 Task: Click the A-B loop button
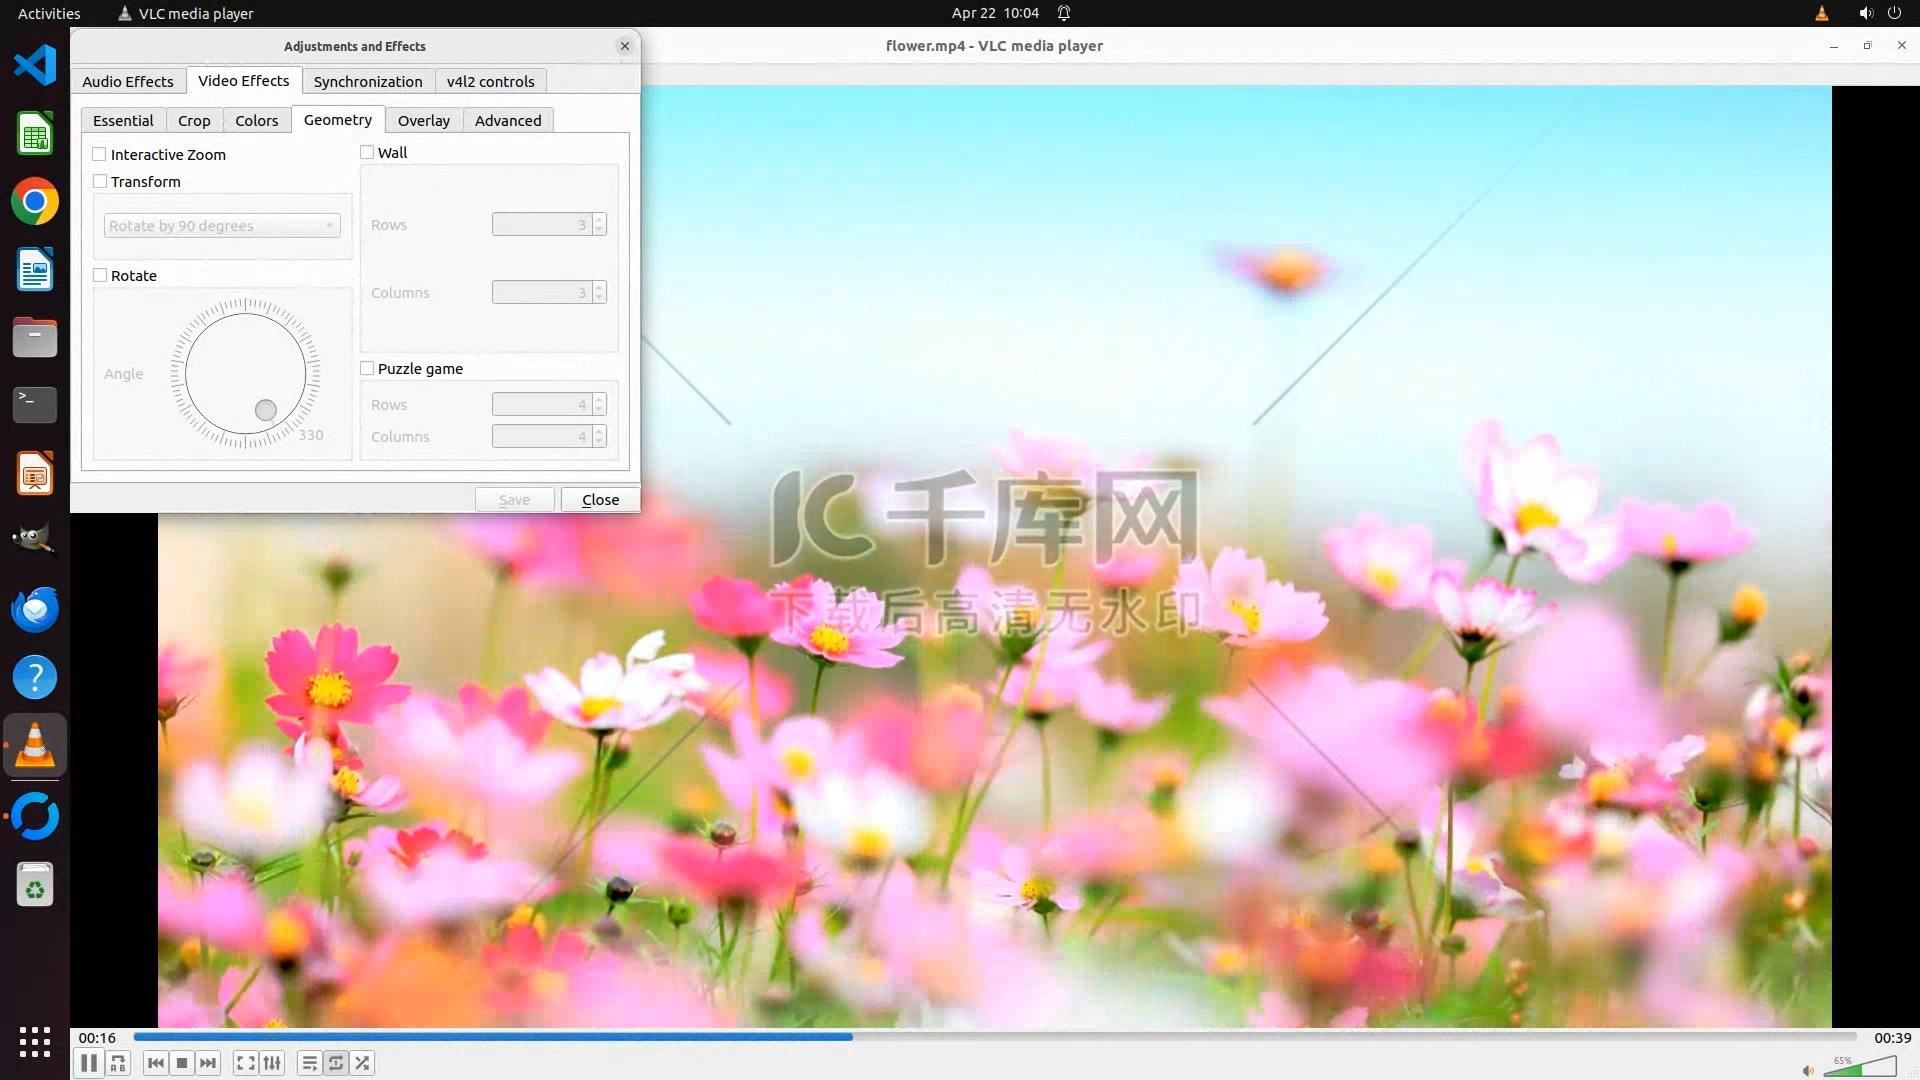coord(118,1063)
